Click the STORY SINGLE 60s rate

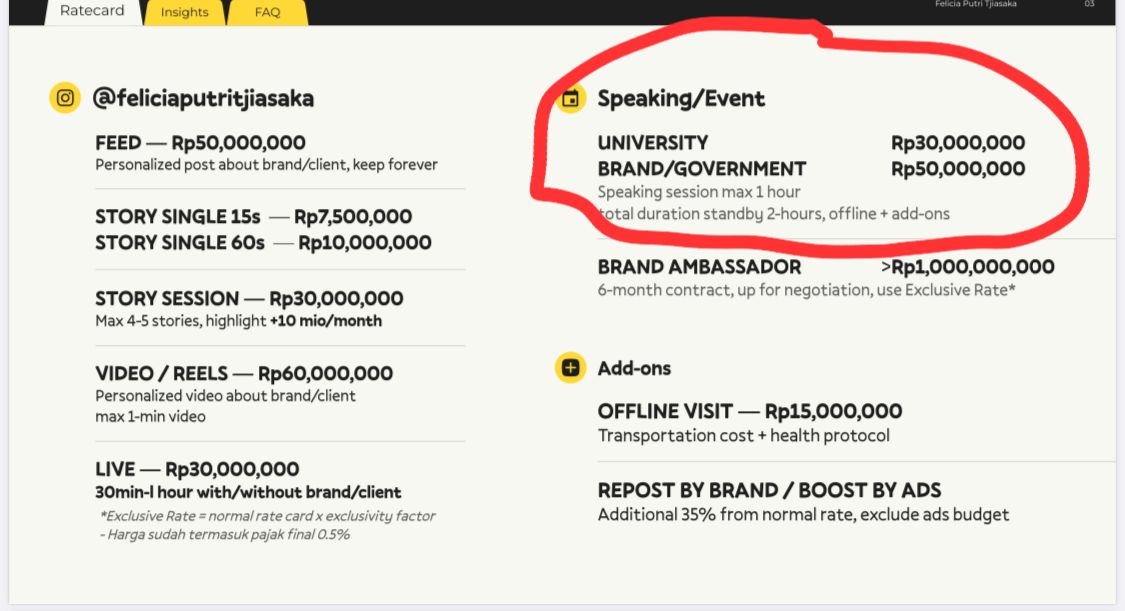tap(263, 242)
